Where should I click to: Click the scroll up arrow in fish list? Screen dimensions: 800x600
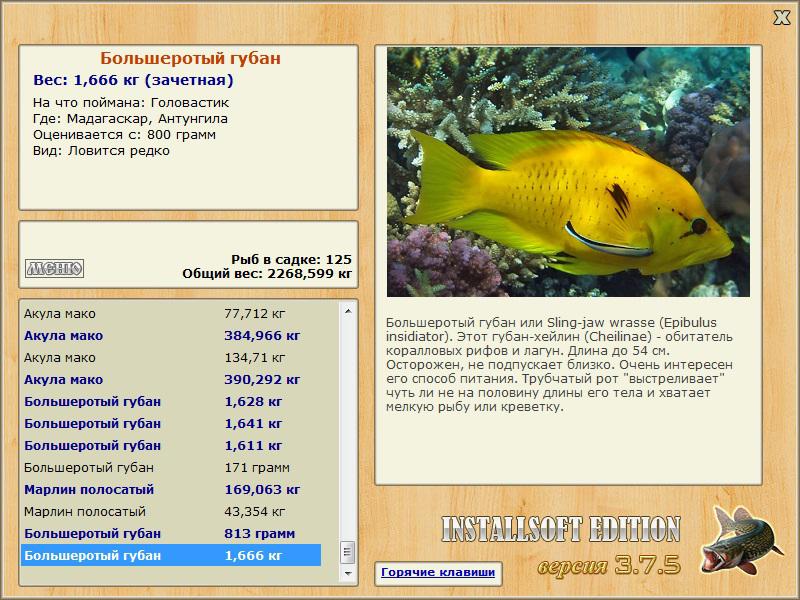(348, 311)
